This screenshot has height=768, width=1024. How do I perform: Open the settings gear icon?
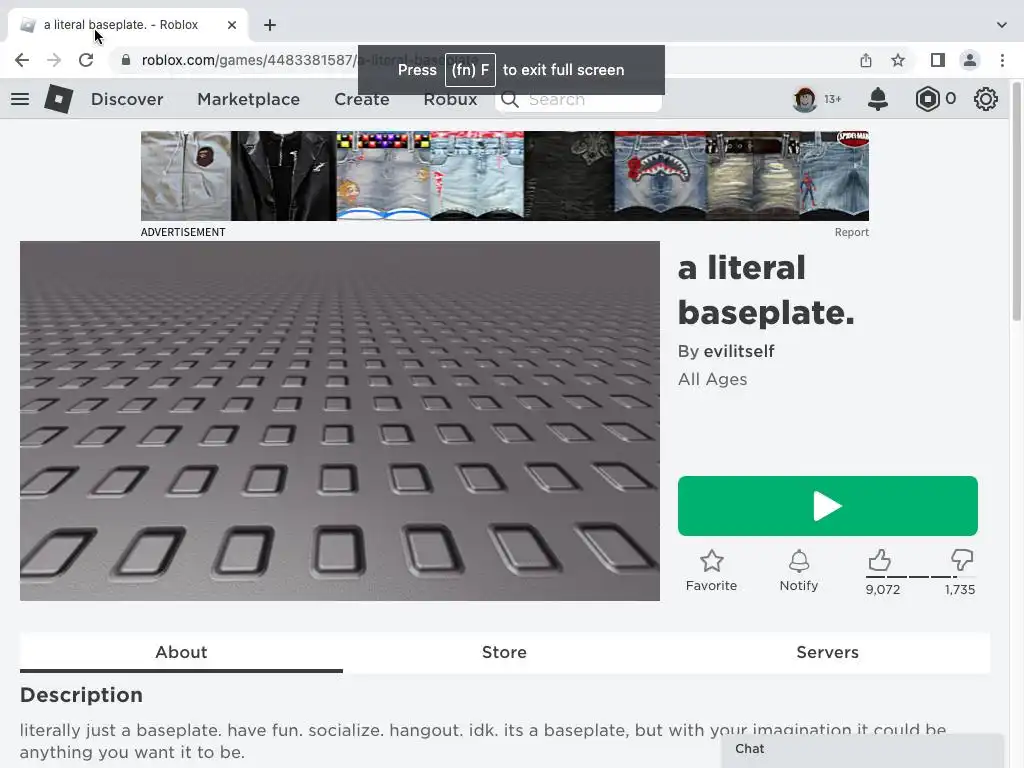click(985, 99)
